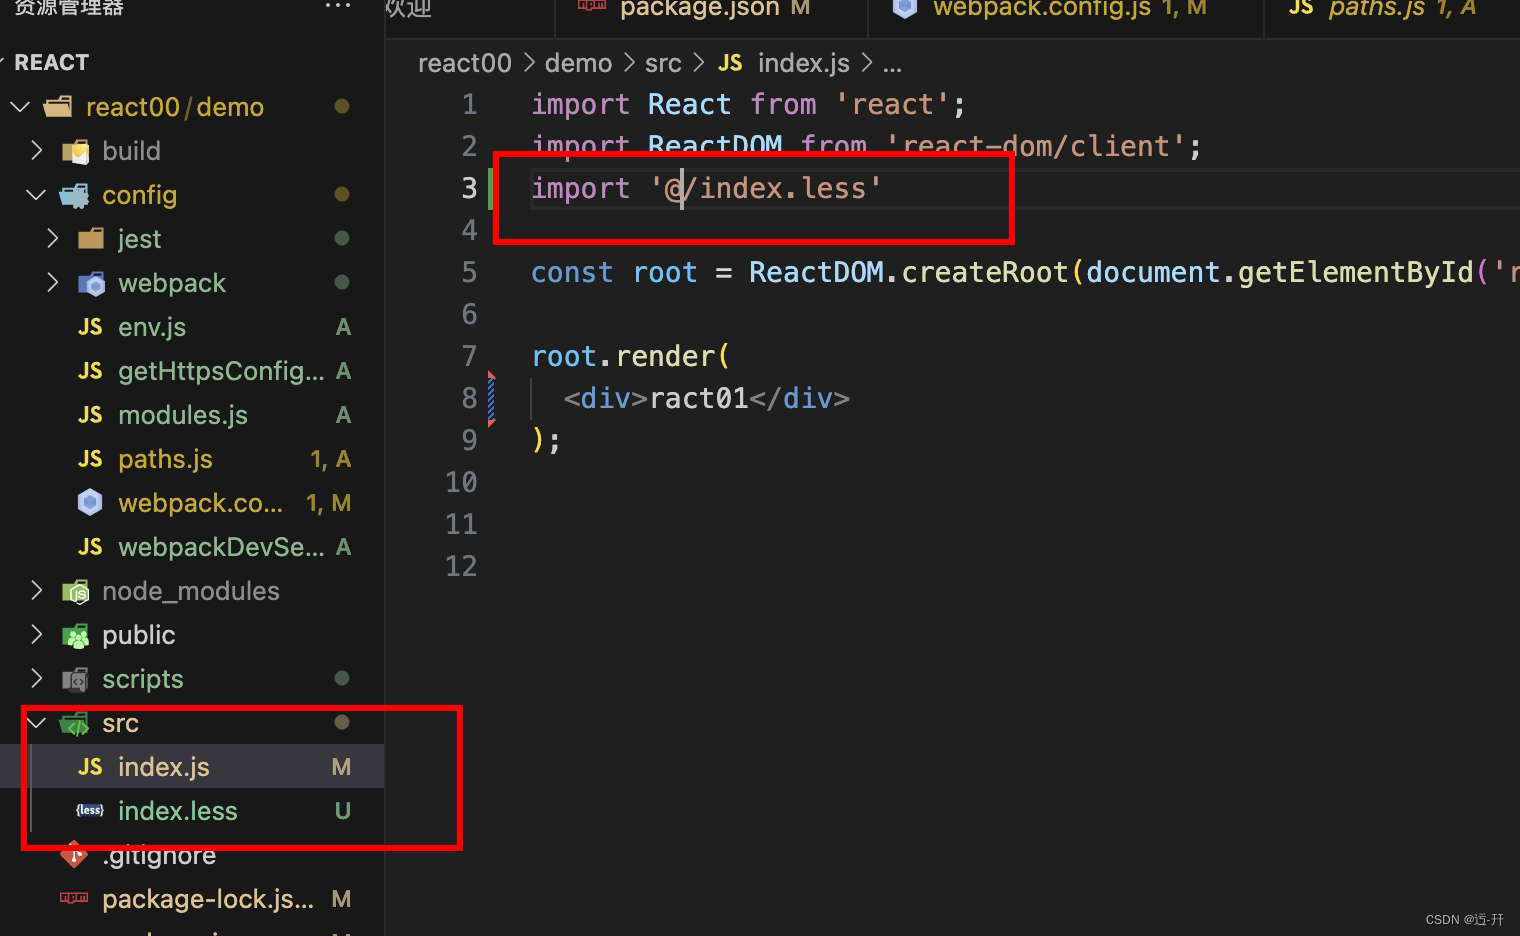Click line number 5 in the gutter
1520x936 pixels.
(469, 272)
